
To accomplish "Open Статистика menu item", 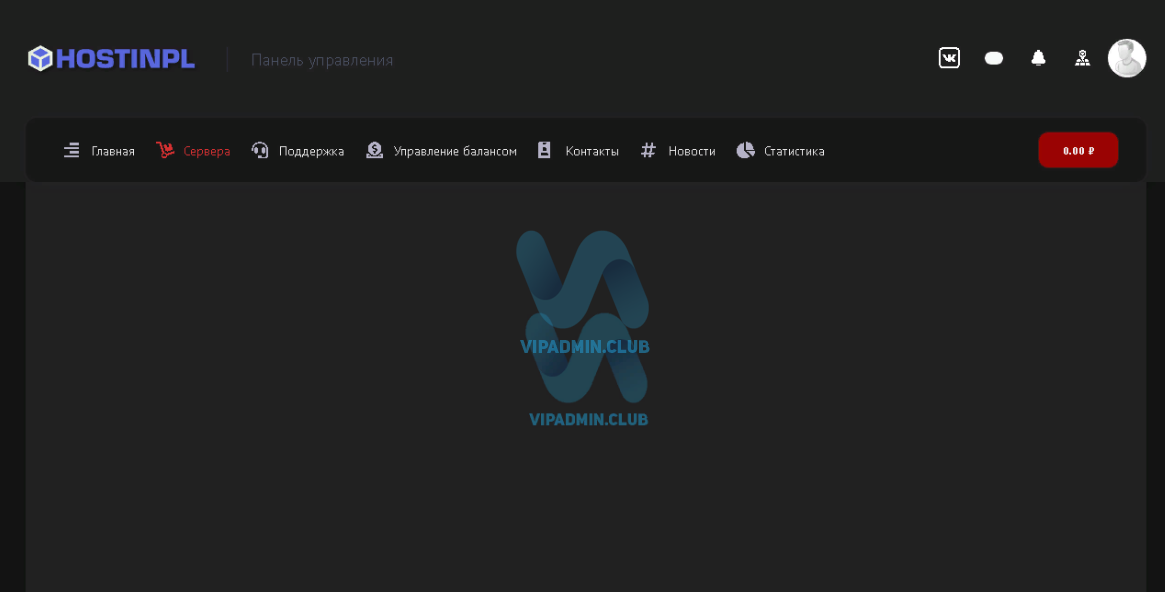I will coord(794,152).
